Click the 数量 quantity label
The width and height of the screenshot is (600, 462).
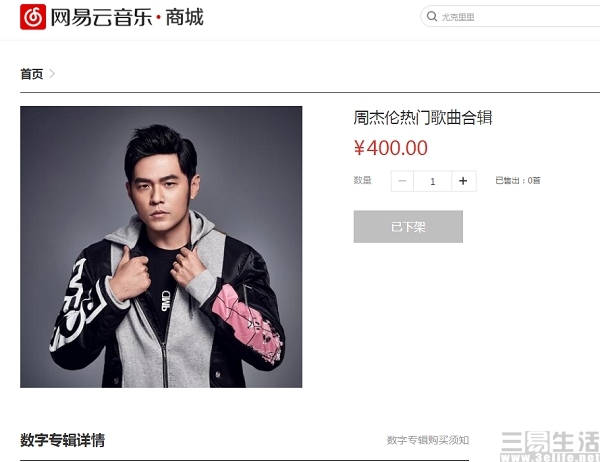(362, 180)
